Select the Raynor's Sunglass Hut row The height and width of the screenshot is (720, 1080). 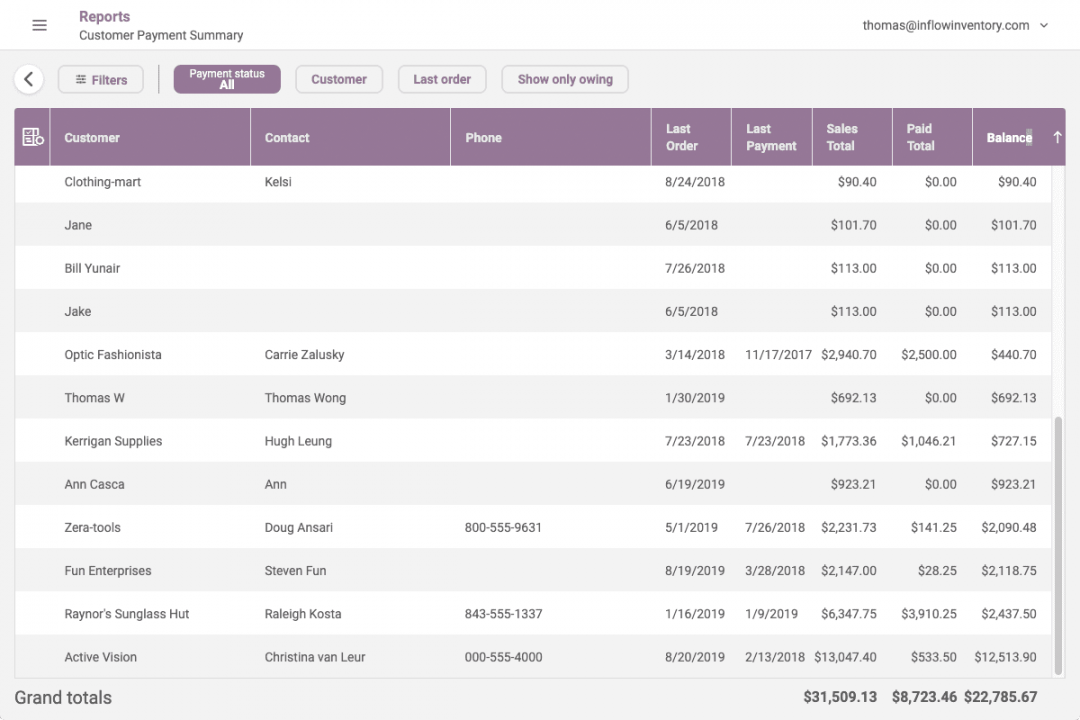point(127,613)
